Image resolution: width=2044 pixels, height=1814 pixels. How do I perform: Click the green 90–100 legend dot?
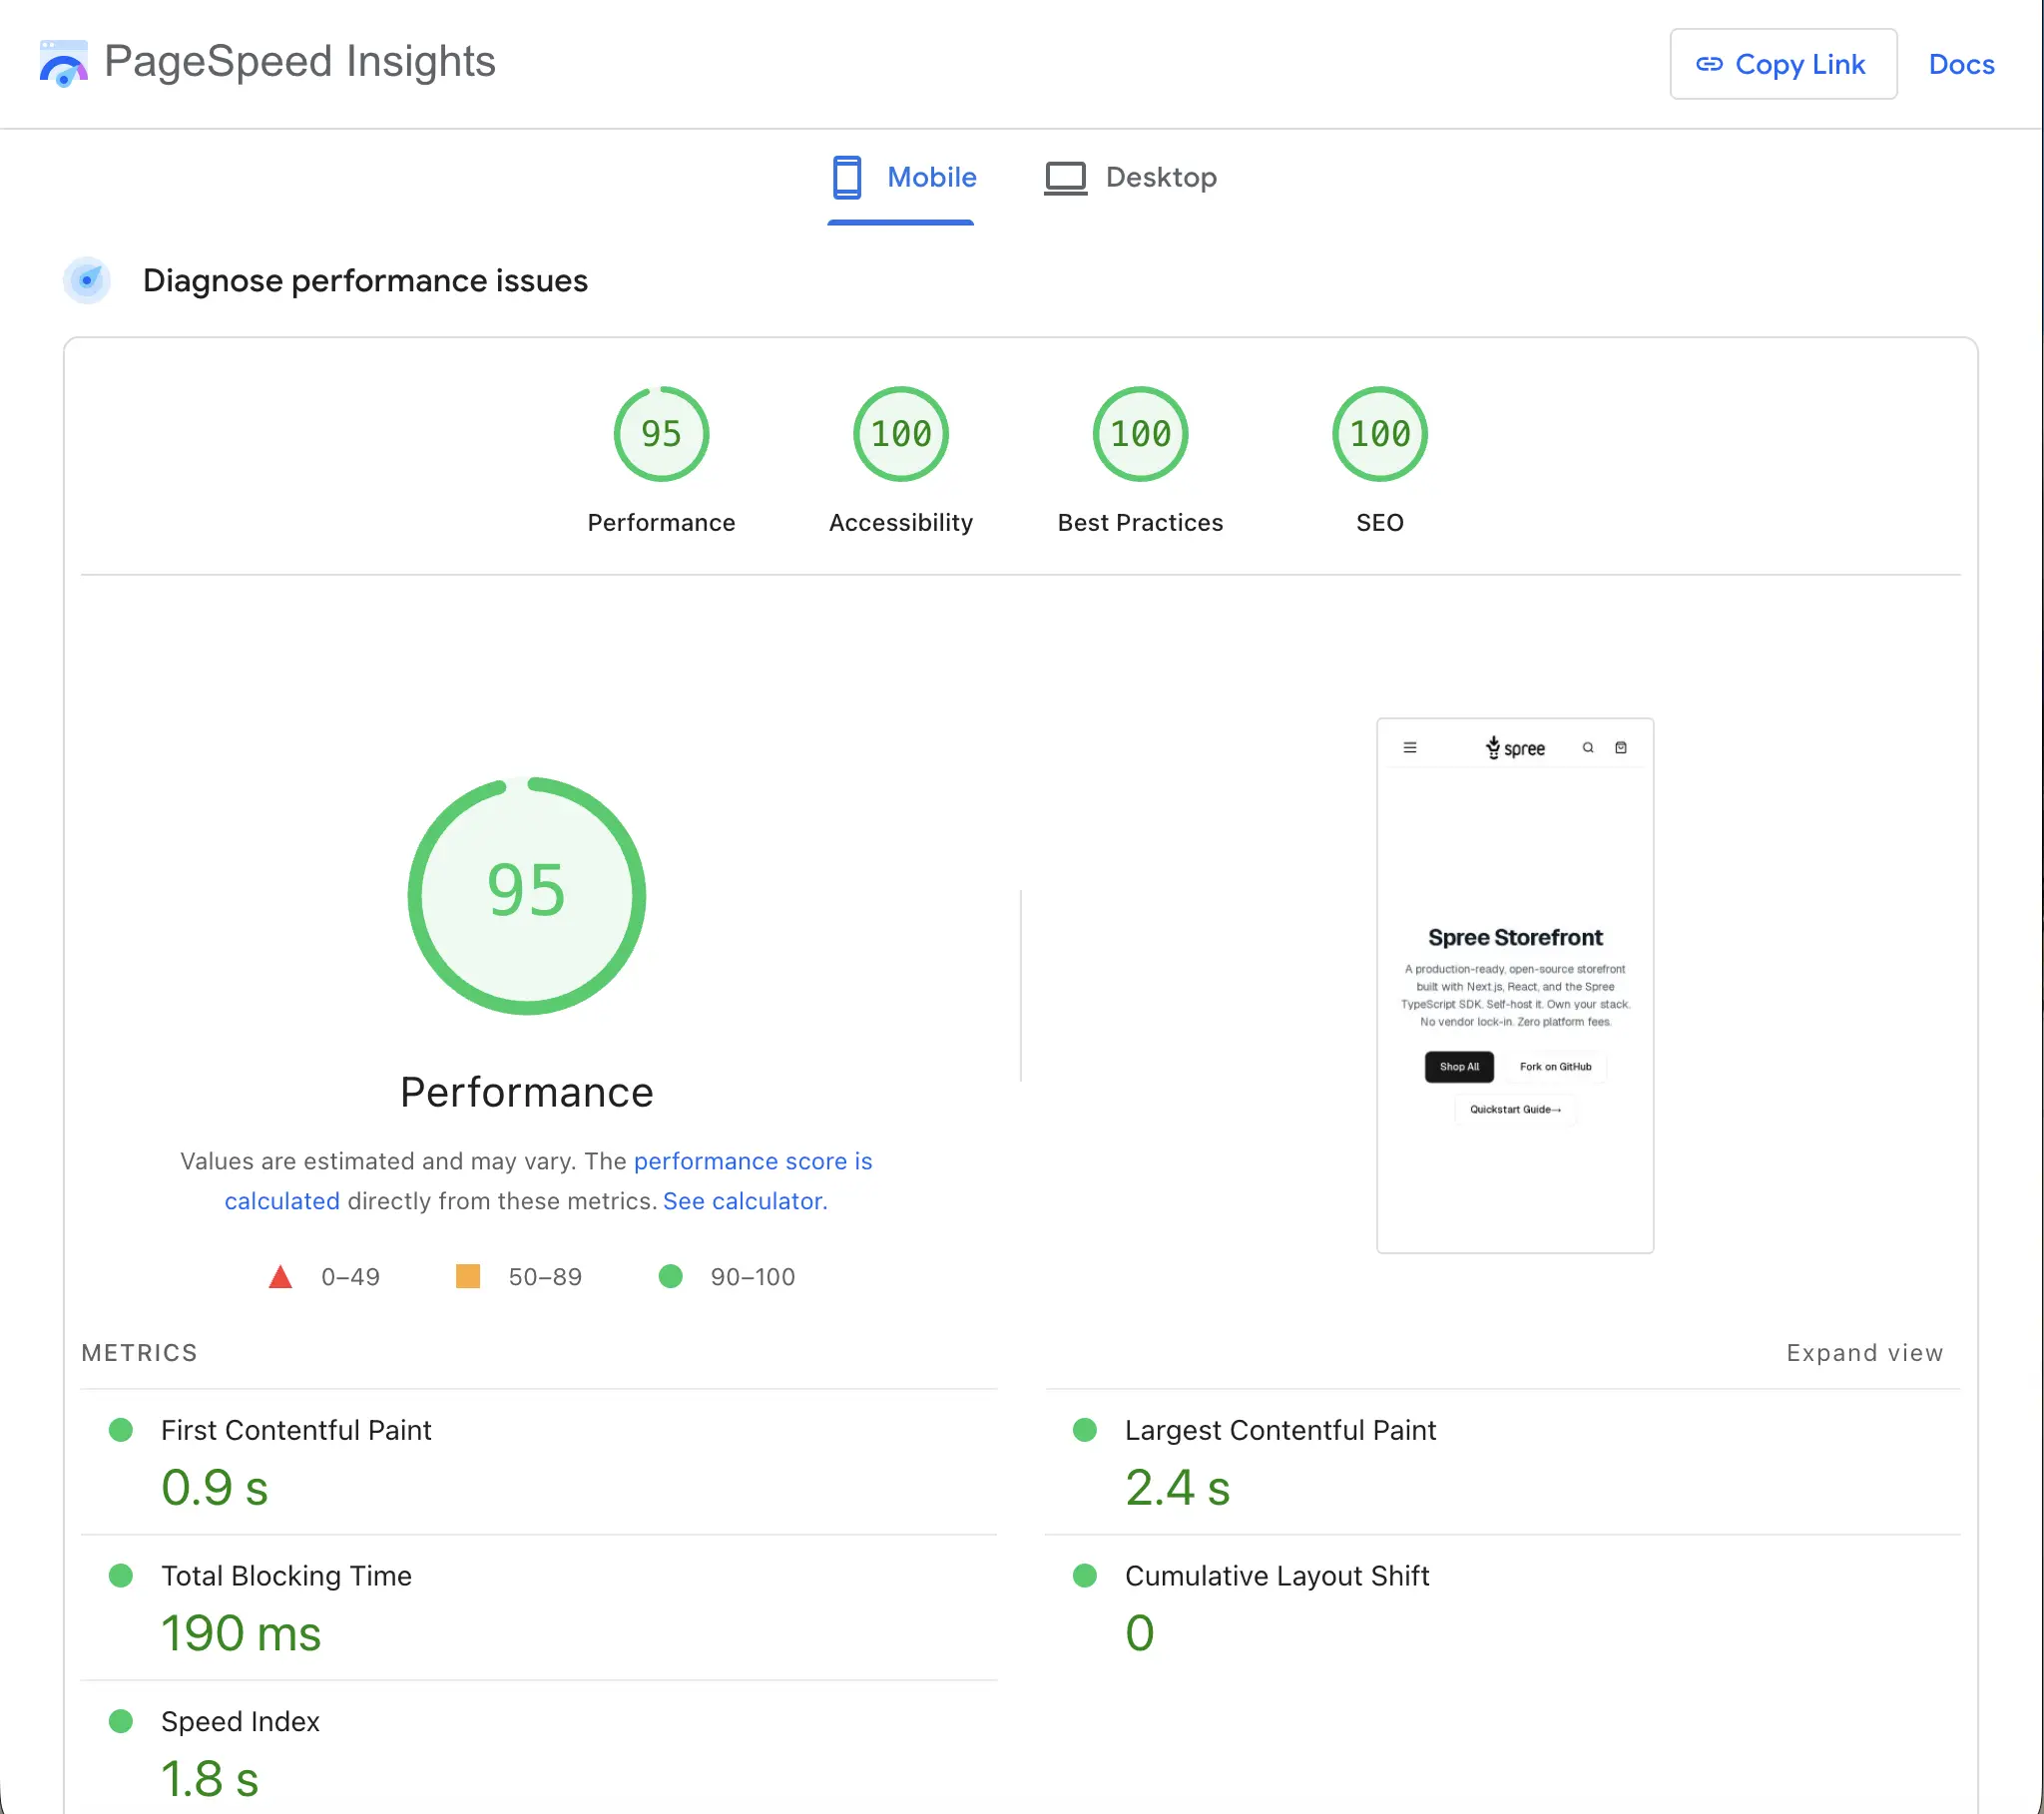click(x=671, y=1276)
